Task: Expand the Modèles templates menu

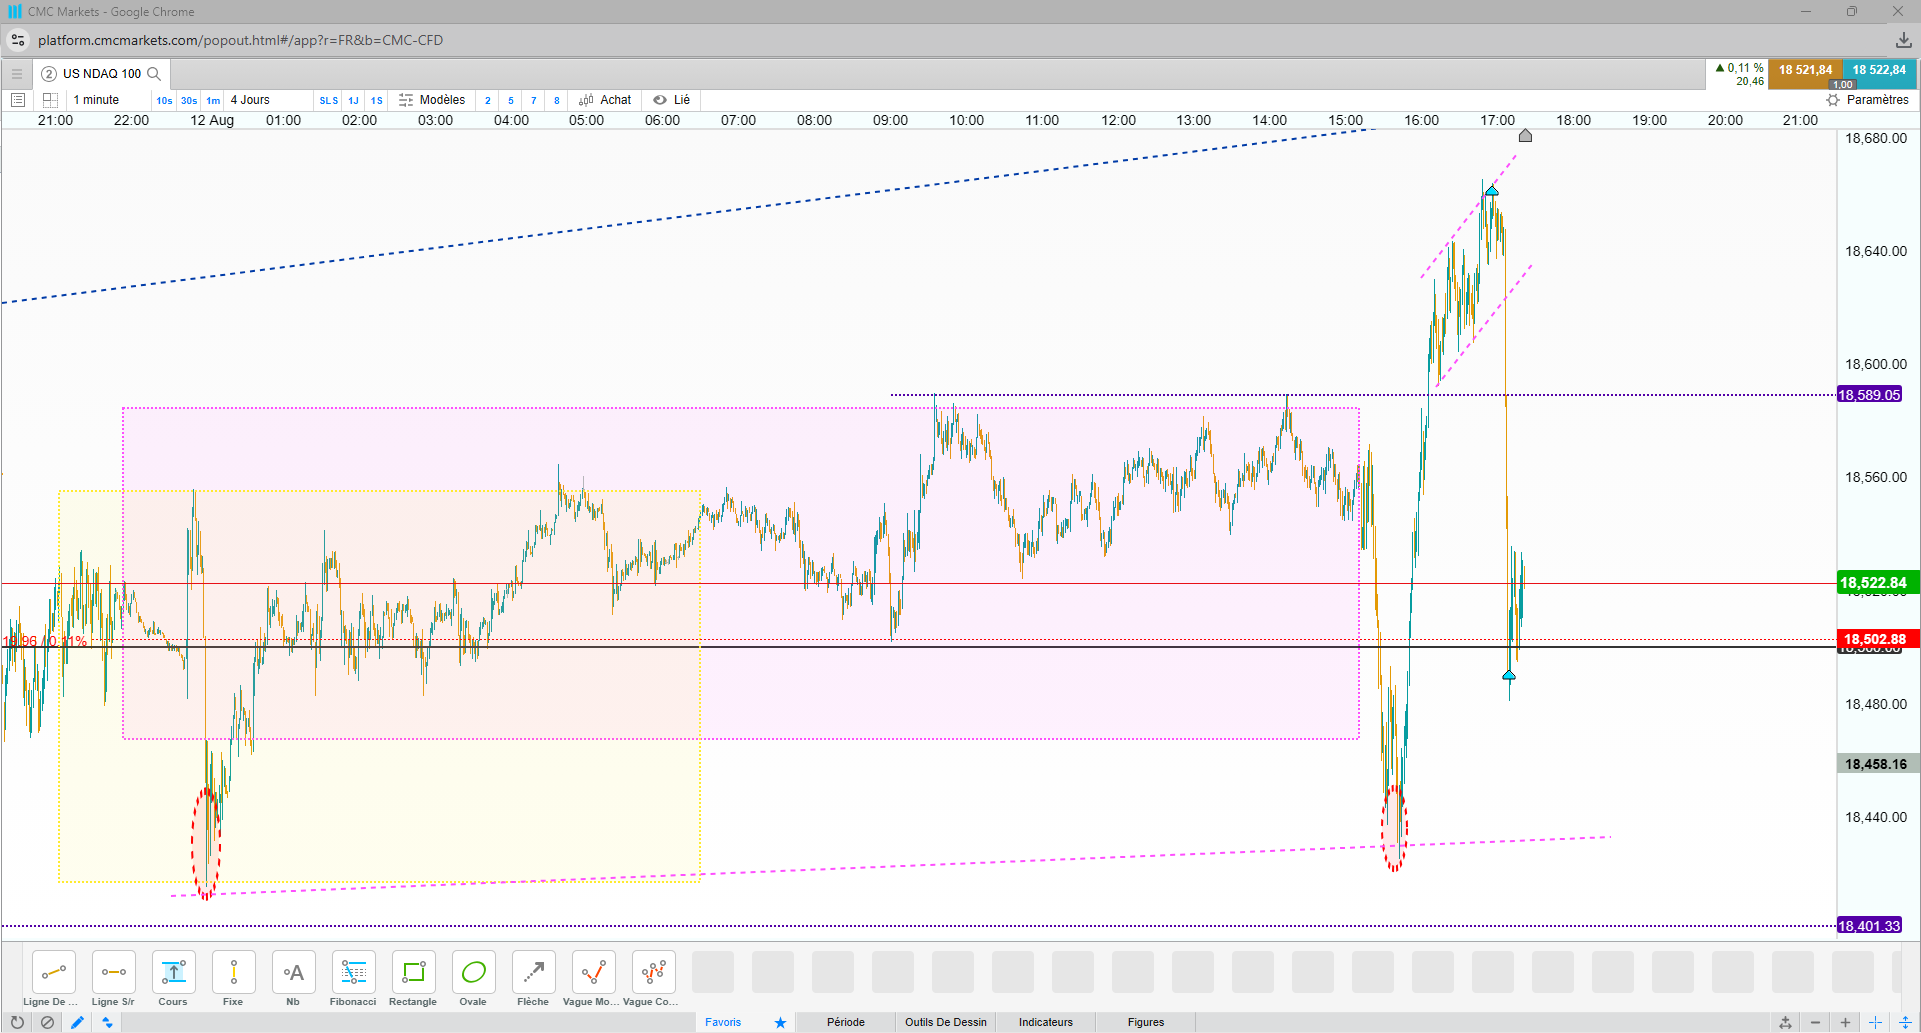Action: [x=432, y=100]
